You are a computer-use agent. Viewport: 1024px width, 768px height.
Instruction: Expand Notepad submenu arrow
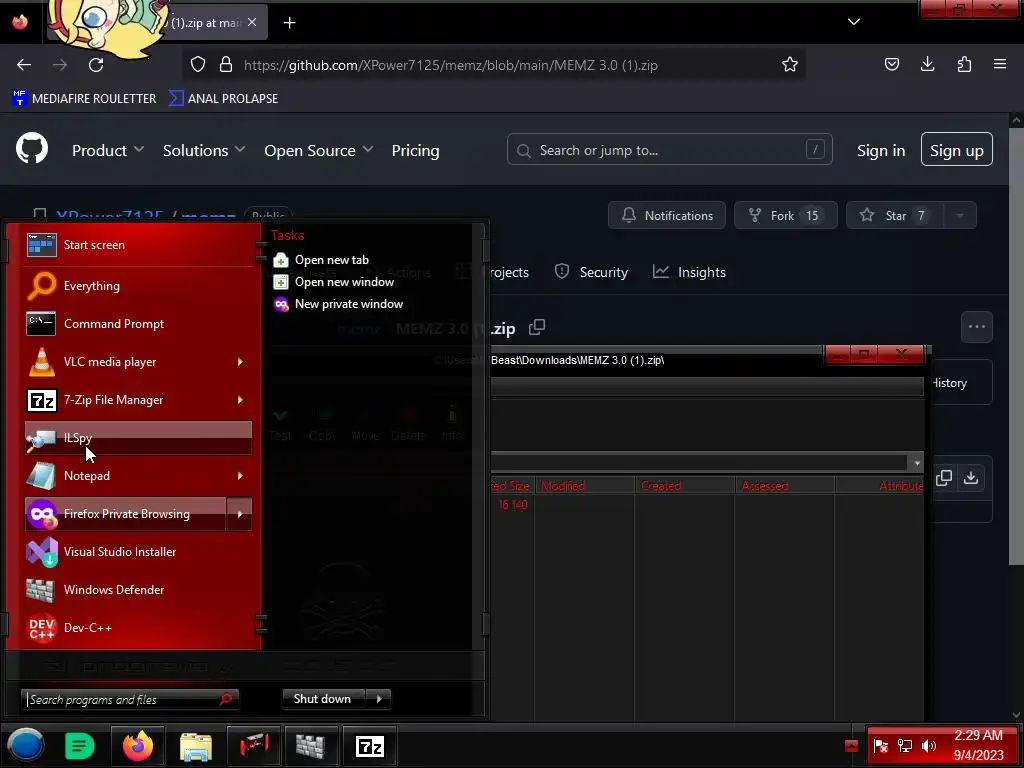click(240, 476)
